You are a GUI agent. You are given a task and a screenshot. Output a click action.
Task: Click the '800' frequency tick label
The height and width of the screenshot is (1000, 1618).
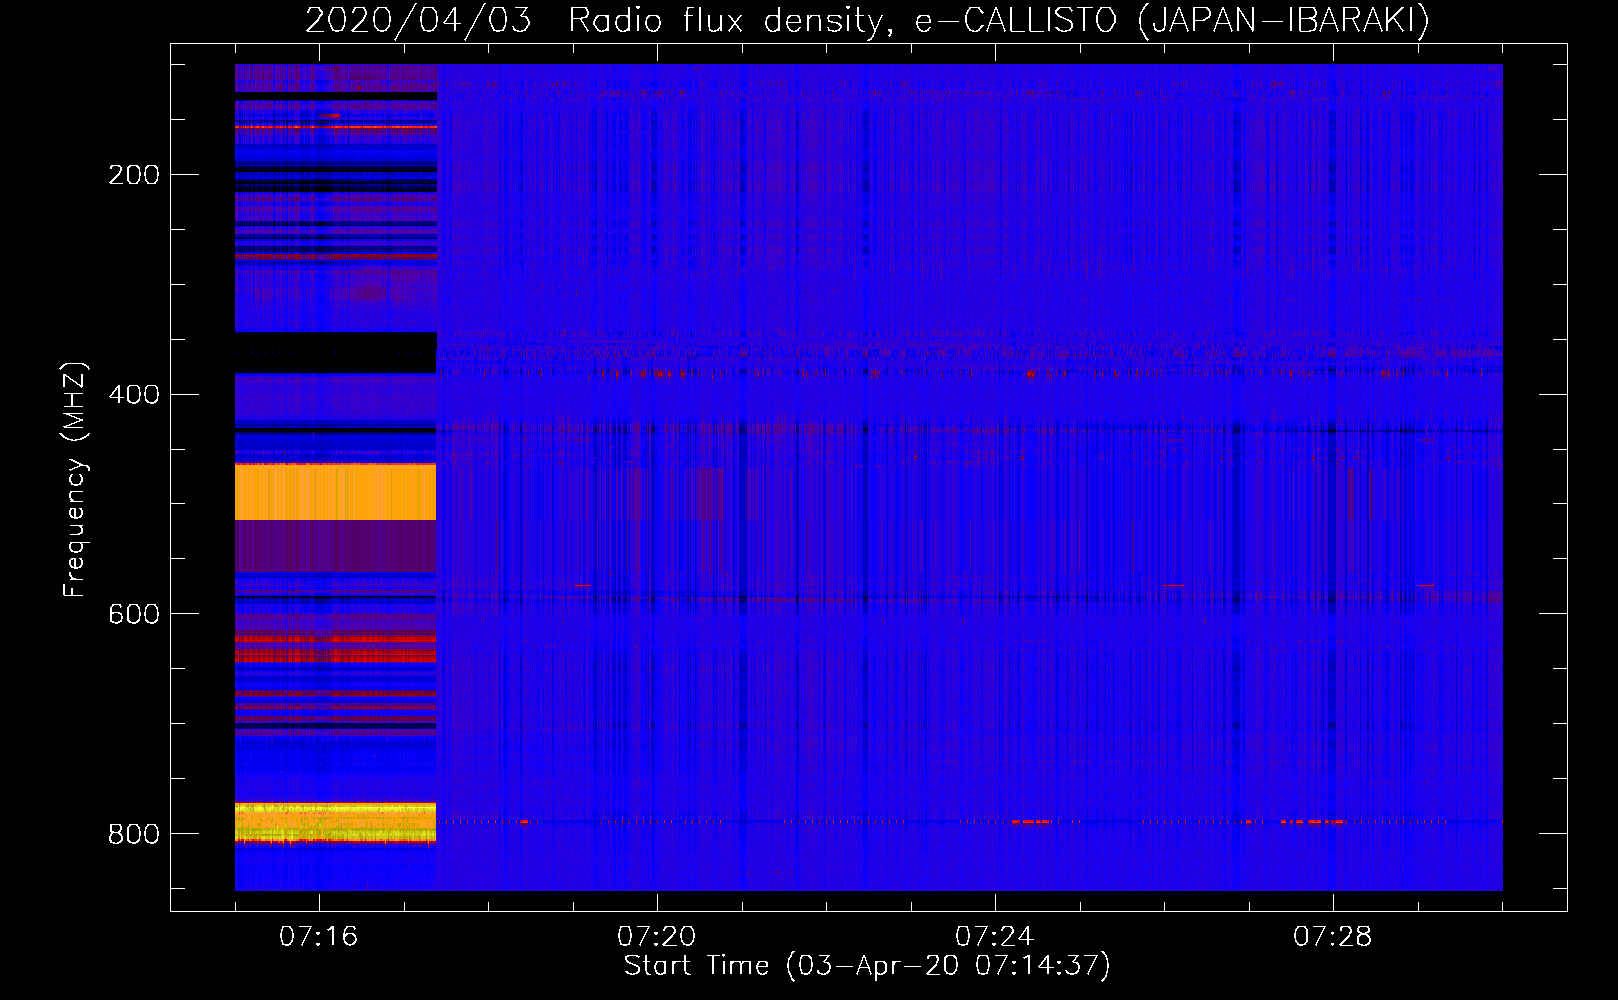point(134,834)
